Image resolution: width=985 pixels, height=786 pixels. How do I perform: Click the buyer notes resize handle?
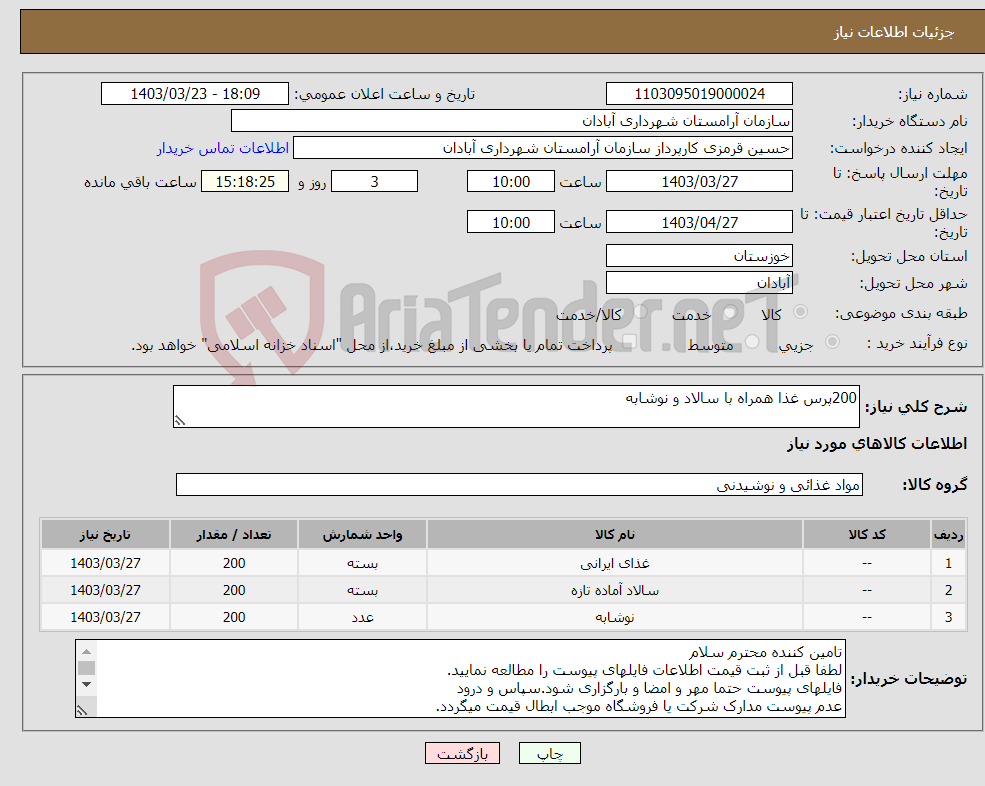pyautogui.click(x=82, y=711)
